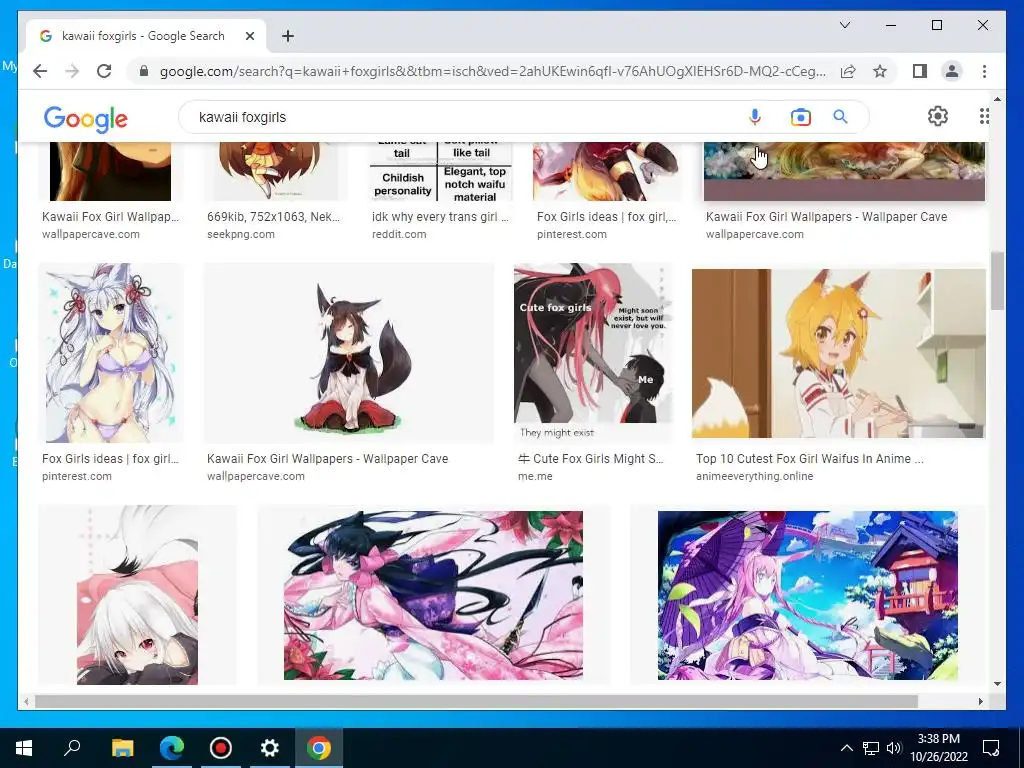Open reddit.com source link
Viewport: 1024px width, 768px height.
[x=399, y=234]
